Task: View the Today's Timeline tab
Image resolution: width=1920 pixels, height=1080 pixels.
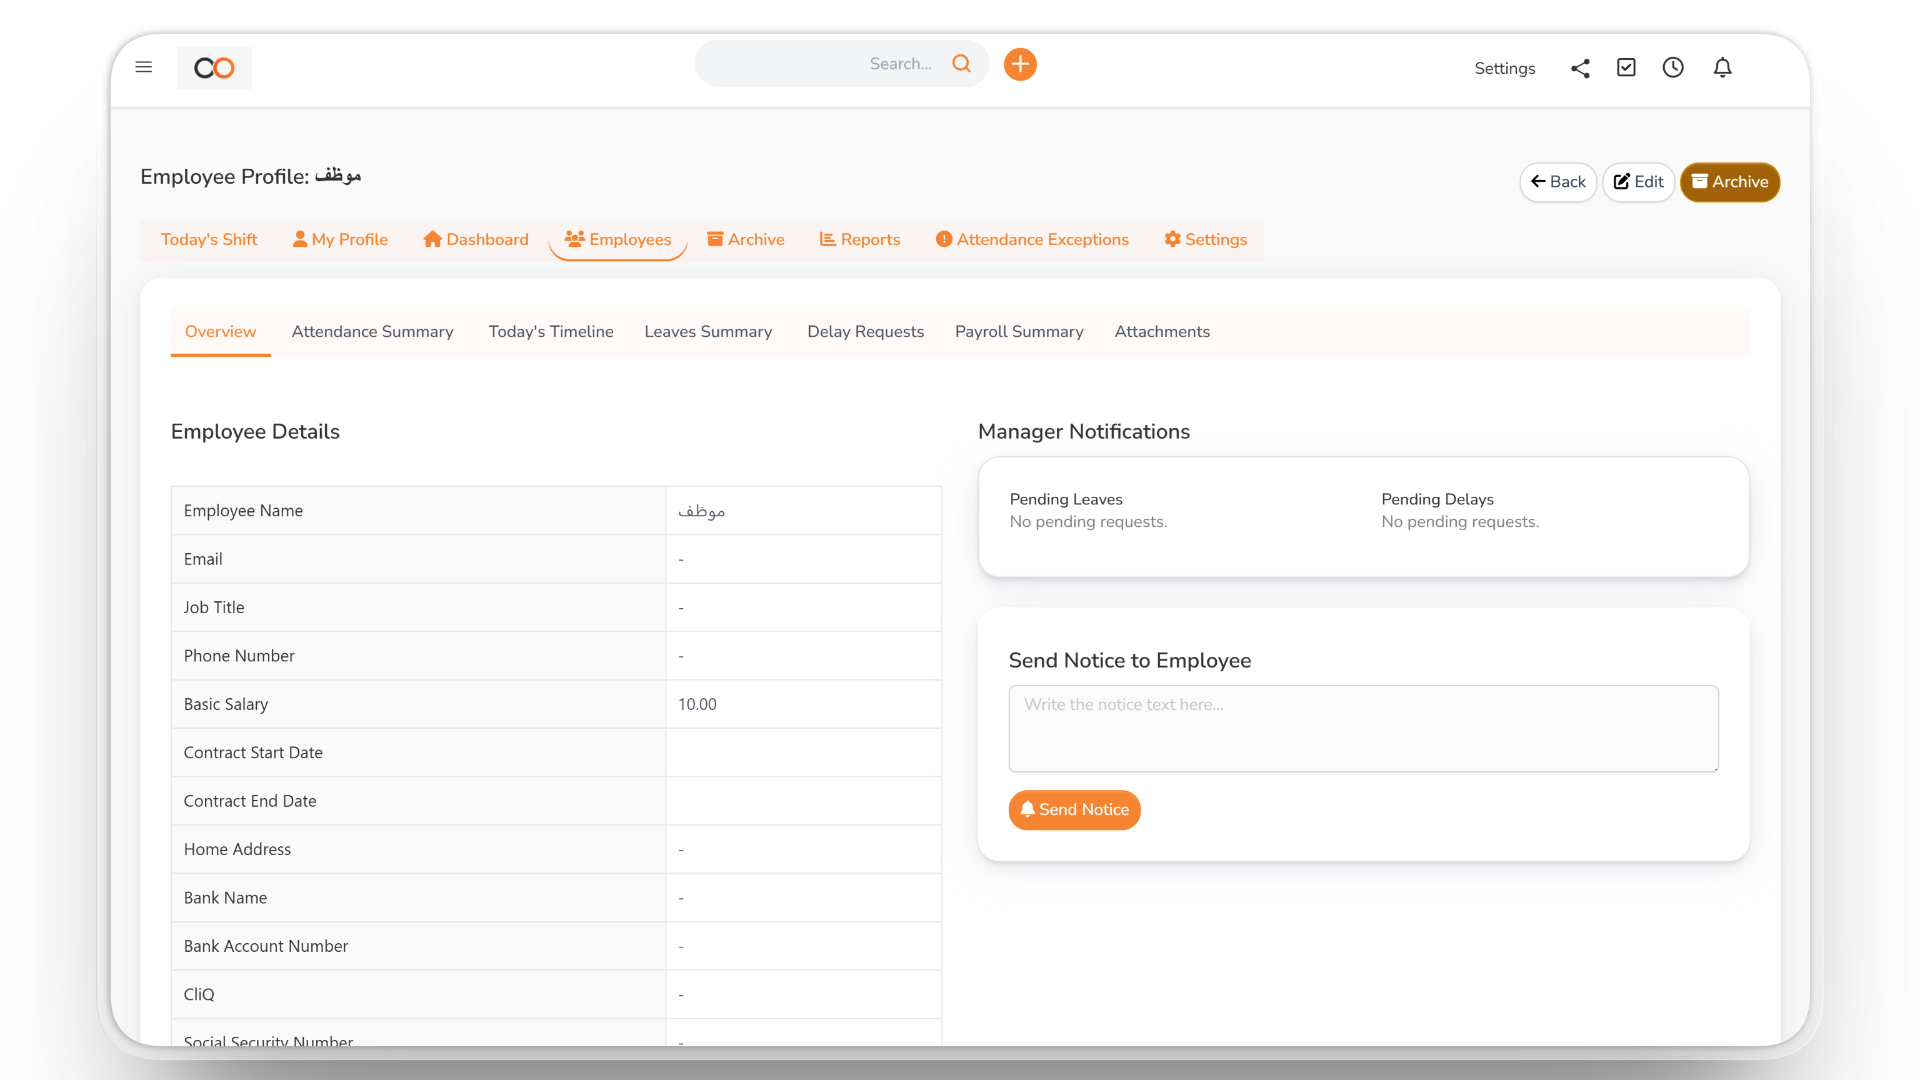Action: 550,332
